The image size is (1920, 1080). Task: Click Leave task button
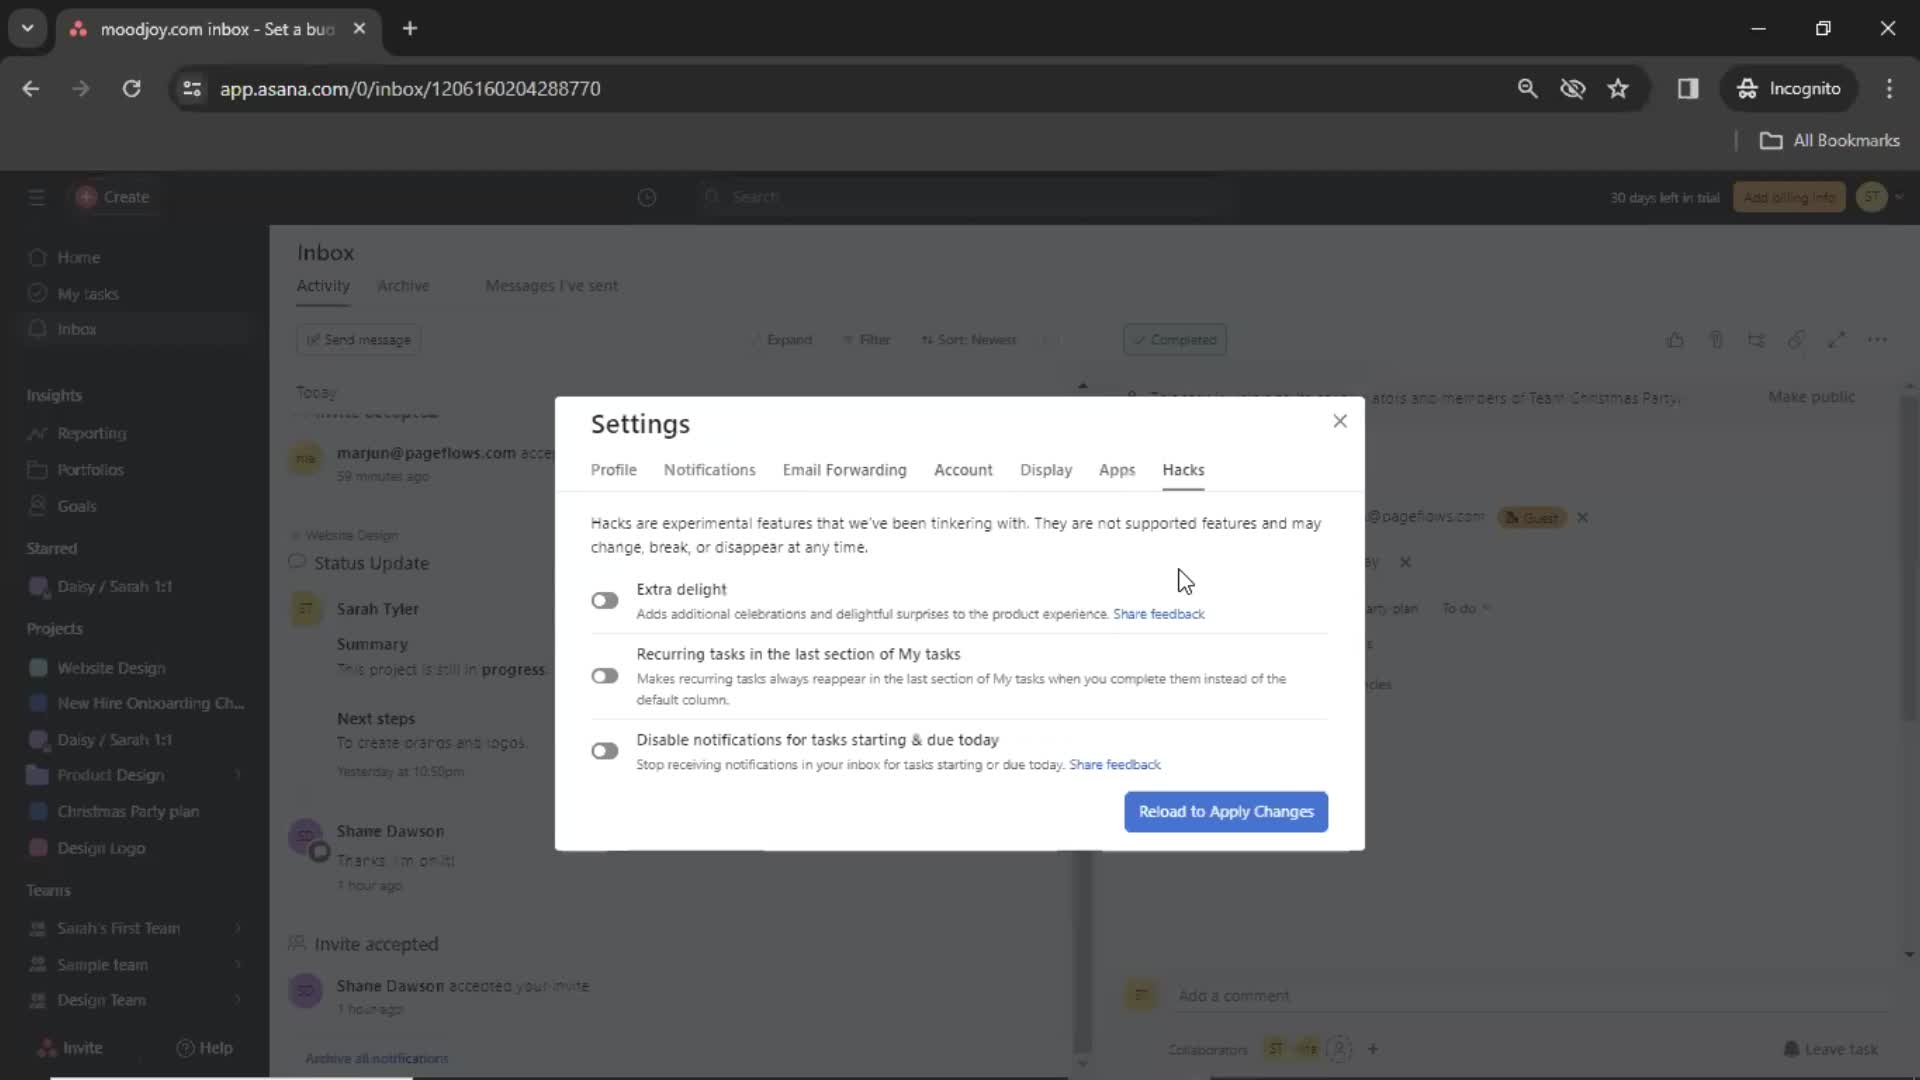click(x=1830, y=1049)
